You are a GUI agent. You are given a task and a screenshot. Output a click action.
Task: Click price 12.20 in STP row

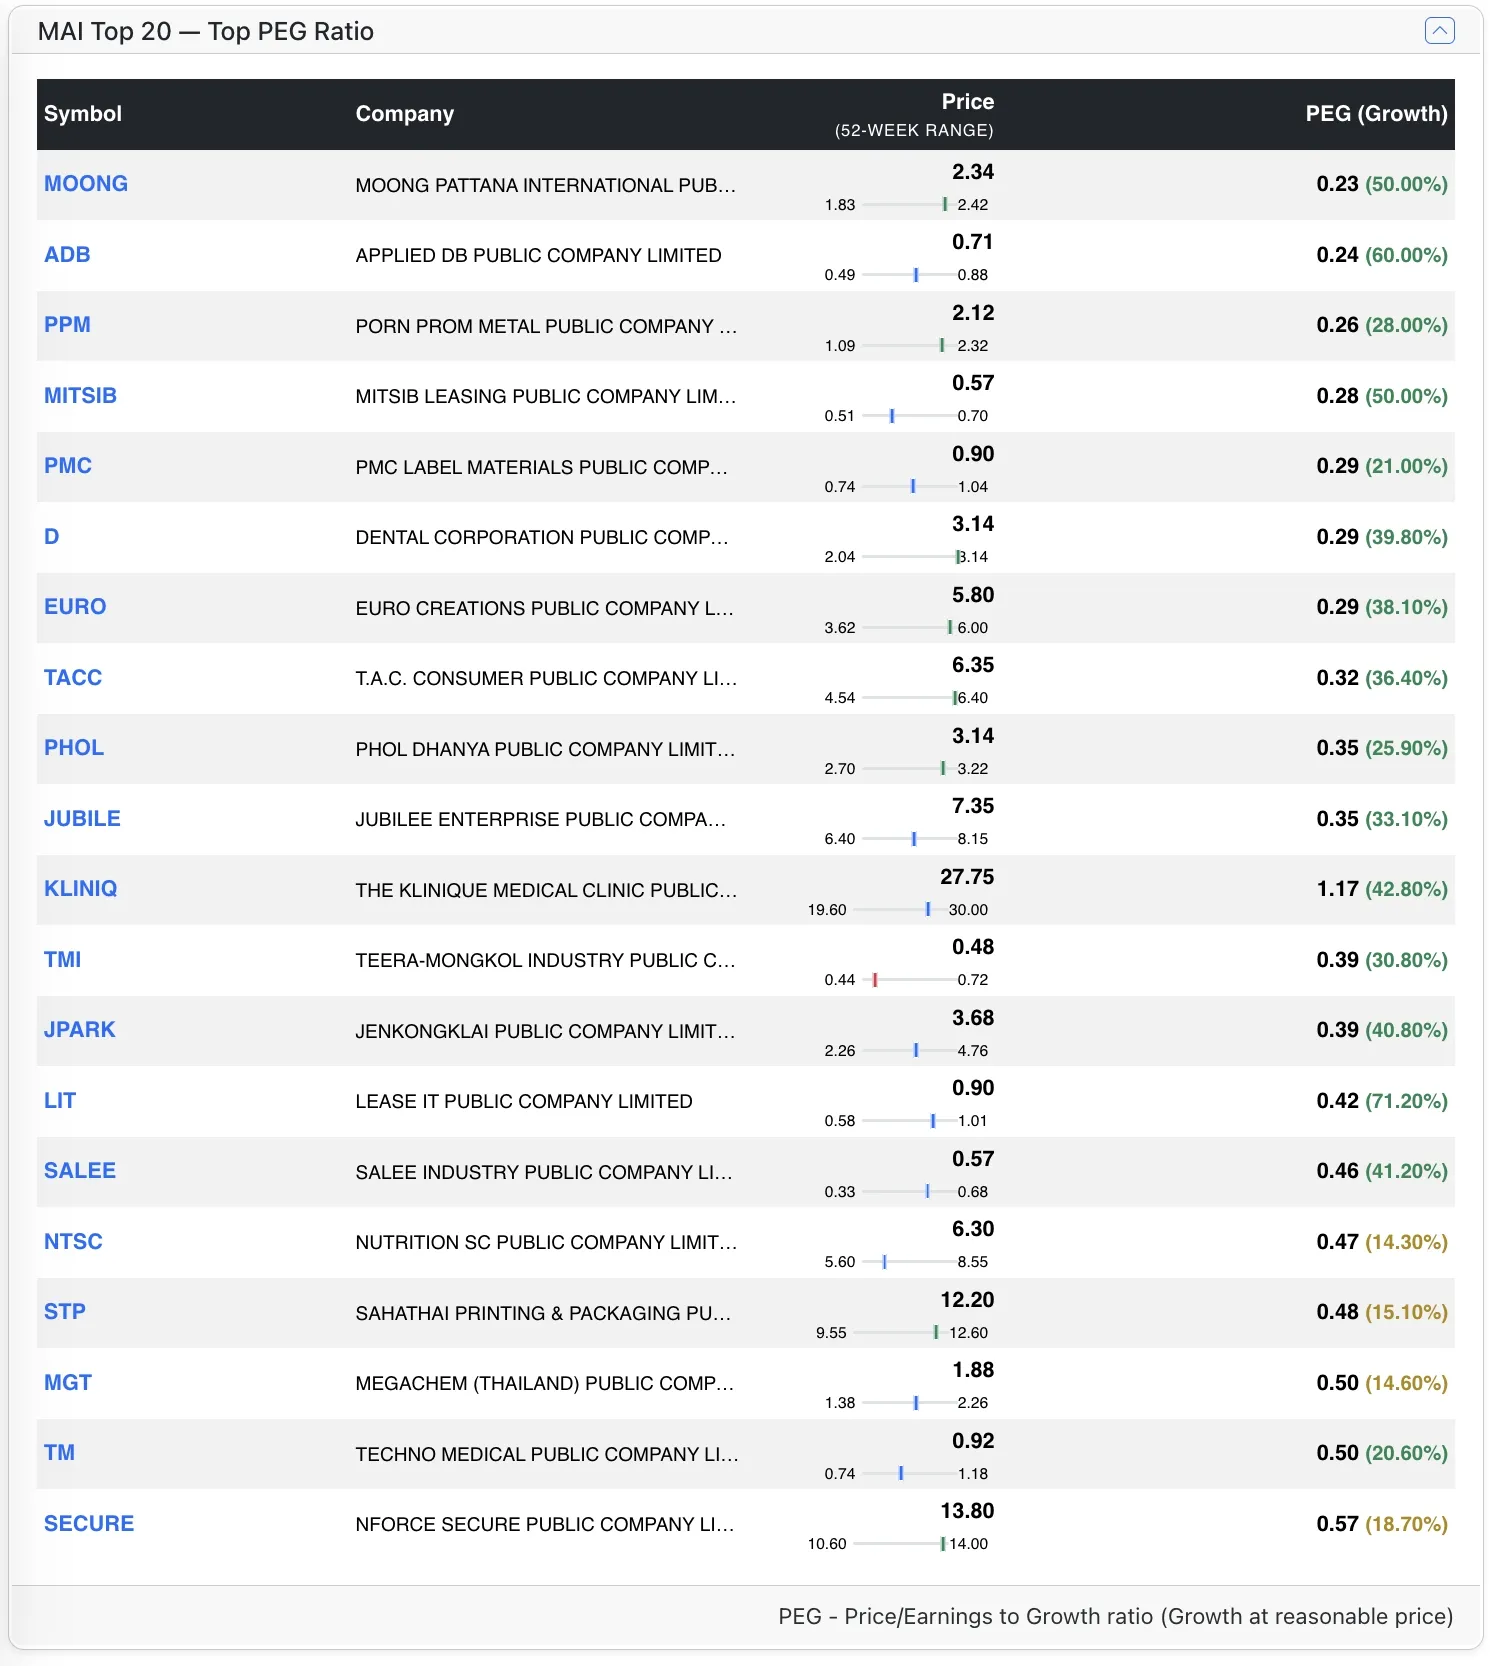(x=967, y=1300)
